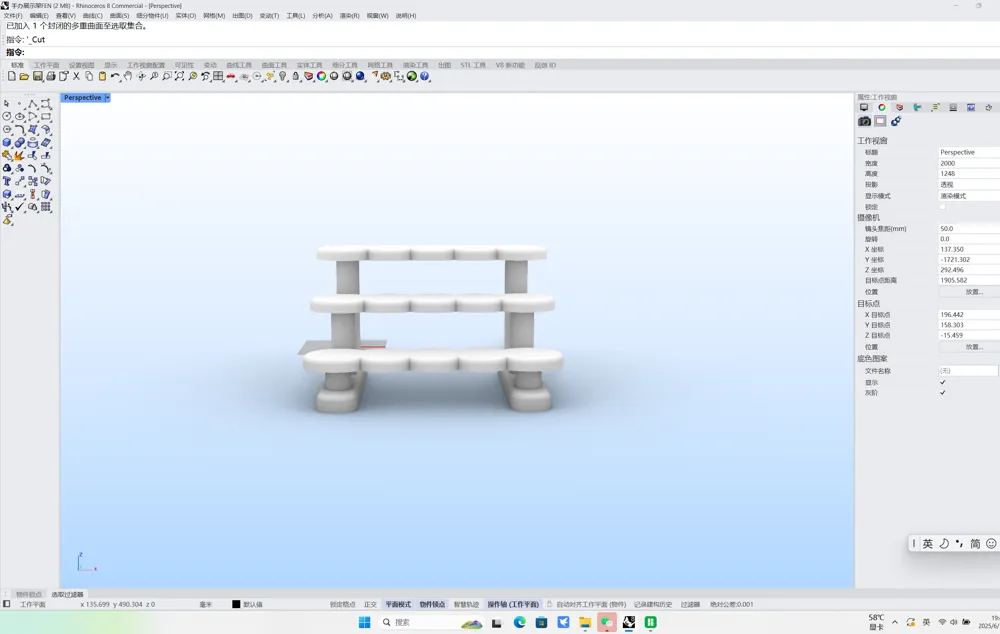Image resolution: width=1000 pixels, height=634 pixels.
Task: Select the Circle tool in left toolbar
Action: pos(6,116)
